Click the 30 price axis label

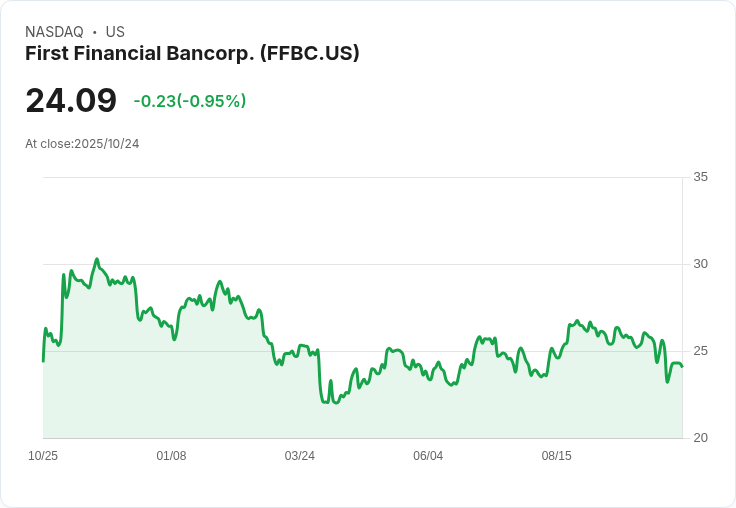point(700,264)
